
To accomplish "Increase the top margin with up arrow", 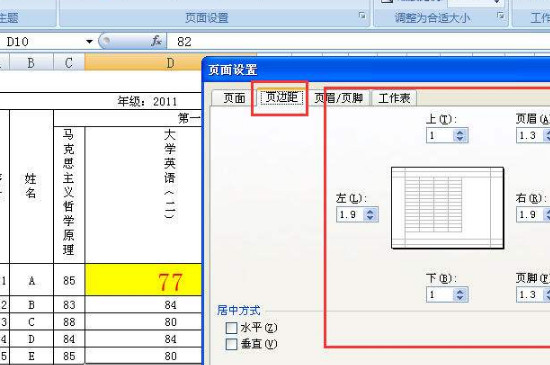I will [x=460, y=133].
